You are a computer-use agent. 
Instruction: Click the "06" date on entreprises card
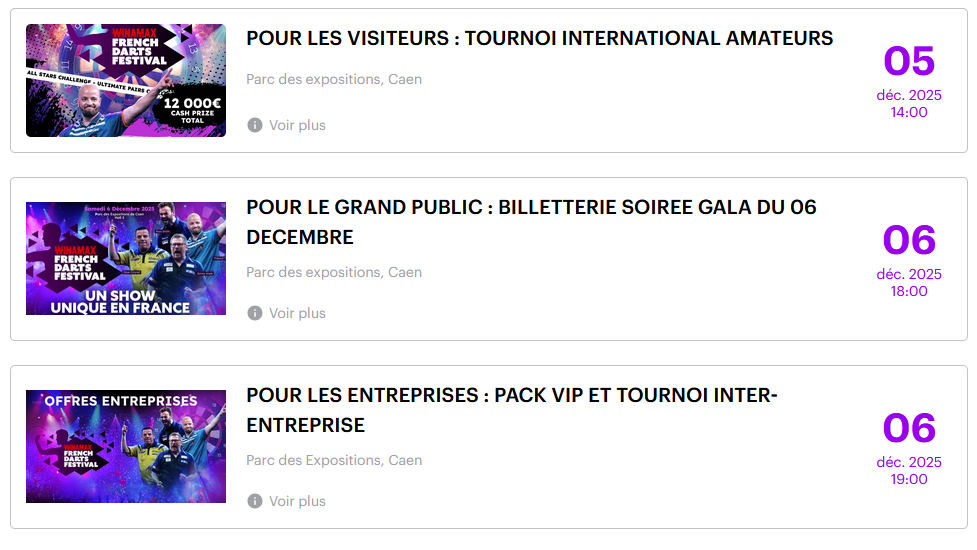[909, 428]
